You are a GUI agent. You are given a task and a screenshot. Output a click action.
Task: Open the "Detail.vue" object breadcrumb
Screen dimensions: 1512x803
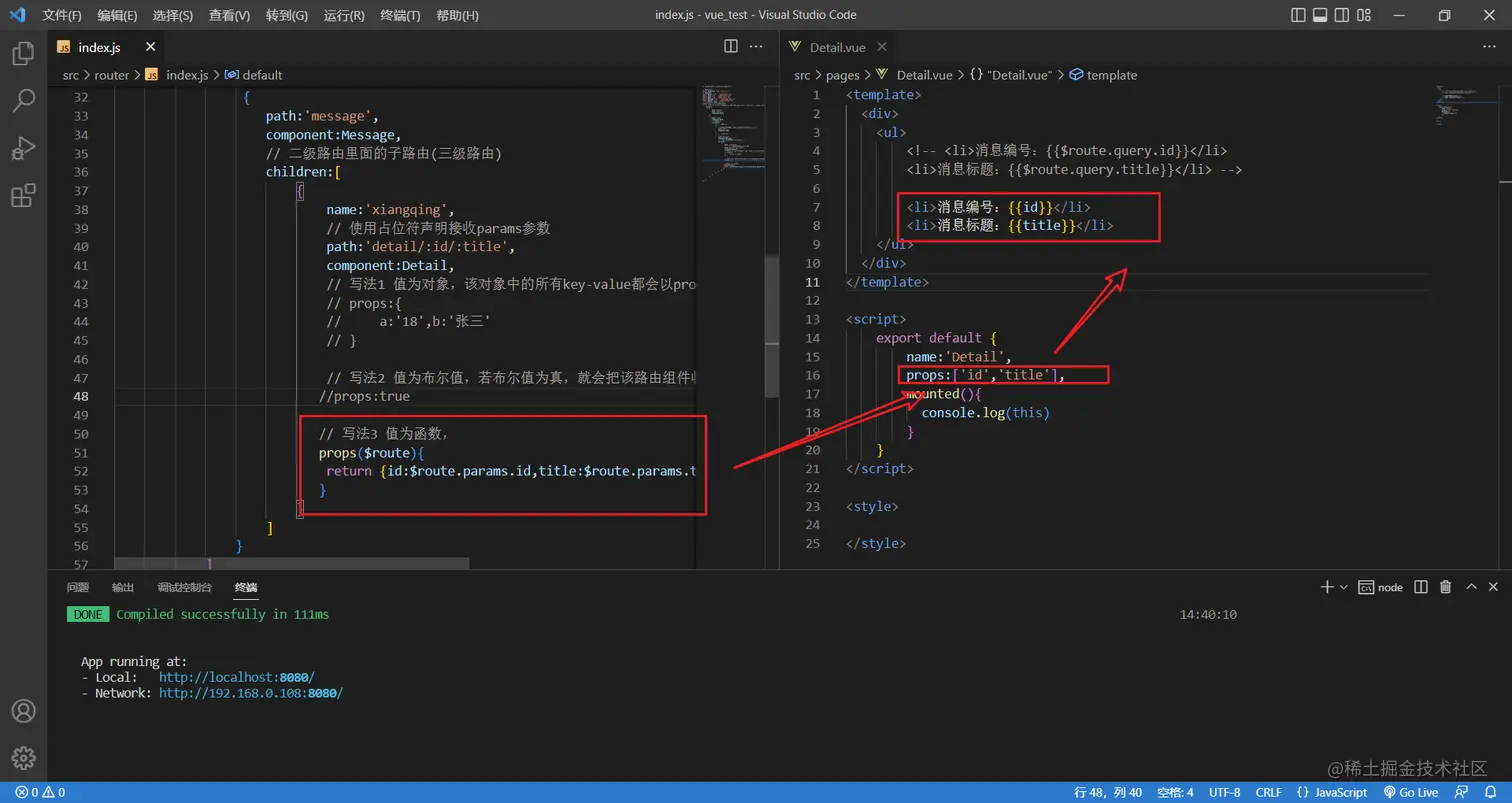tap(1011, 75)
